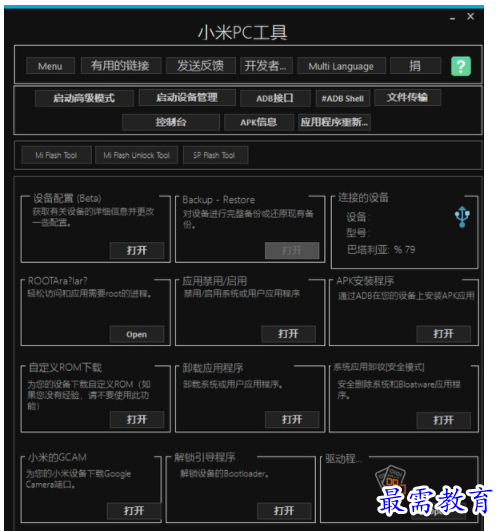Click the green question mark help icon
This screenshot has height=532, width=501.
pyautogui.click(x=461, y=66)
